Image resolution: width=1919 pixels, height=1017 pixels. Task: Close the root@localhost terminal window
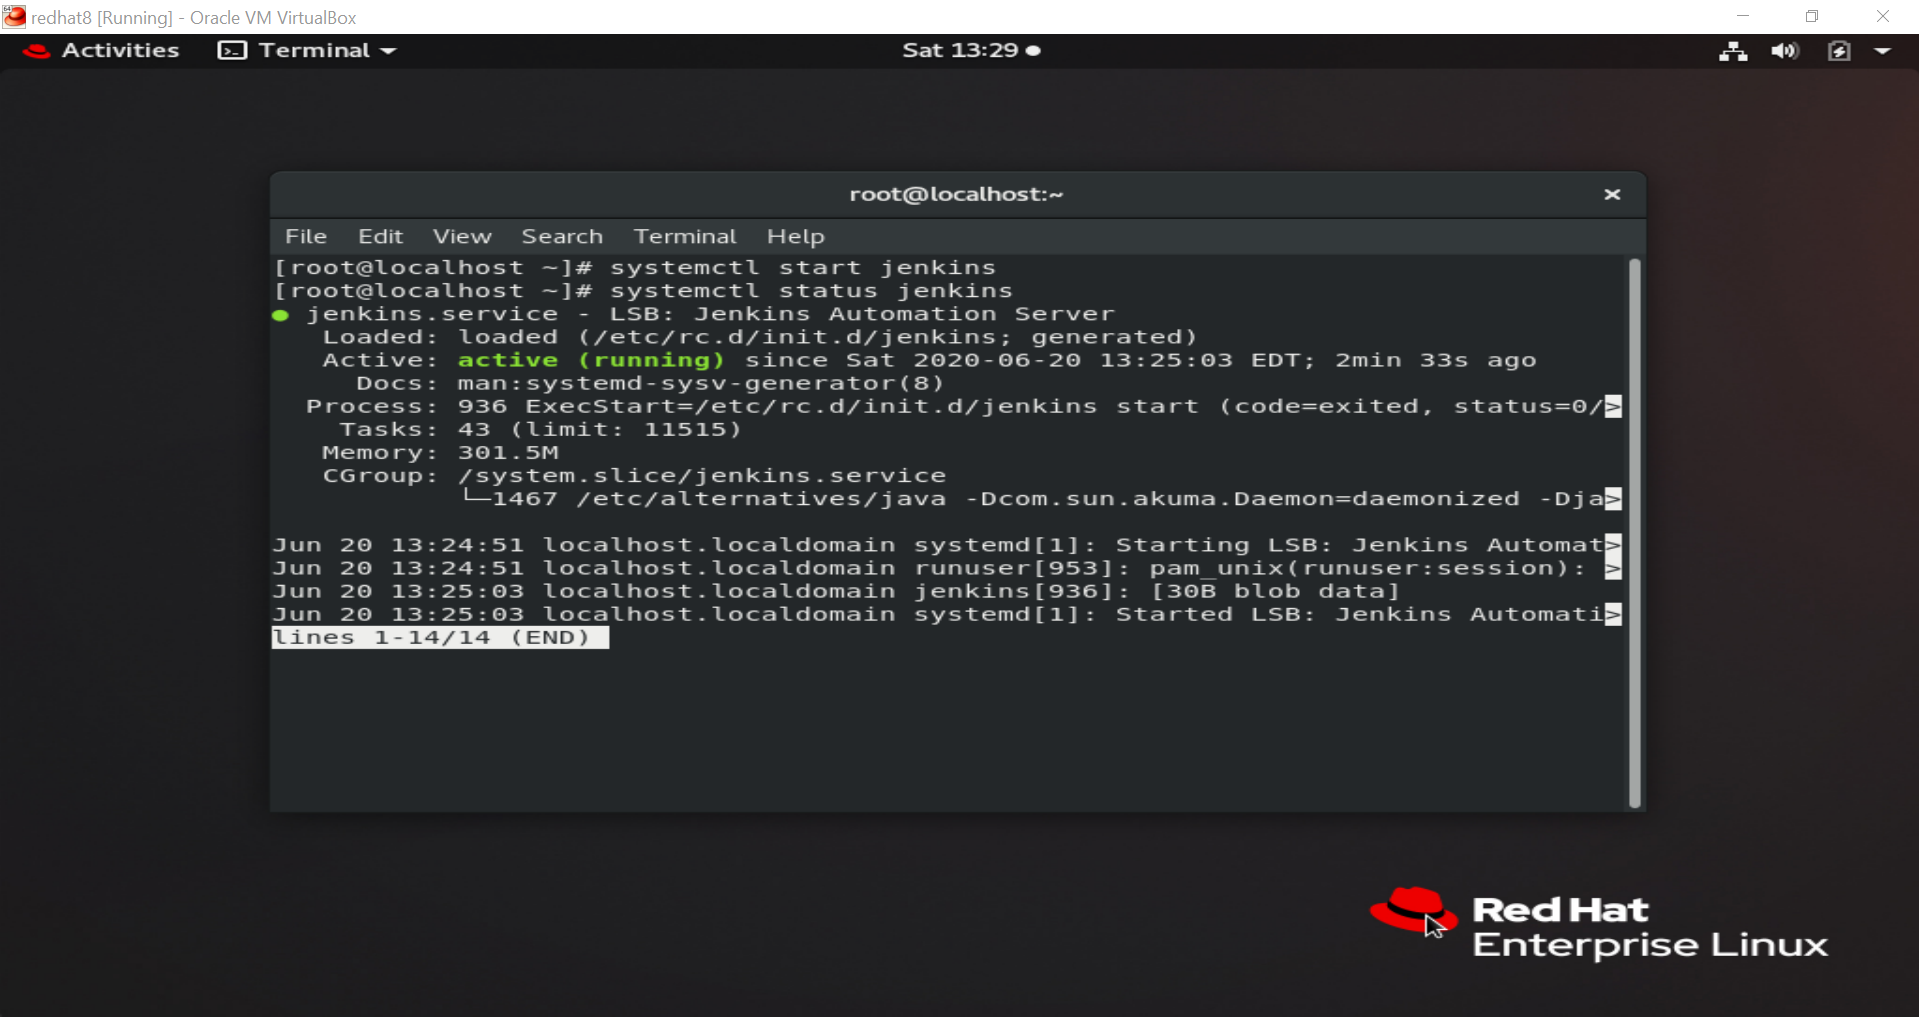coord(1612,195)
